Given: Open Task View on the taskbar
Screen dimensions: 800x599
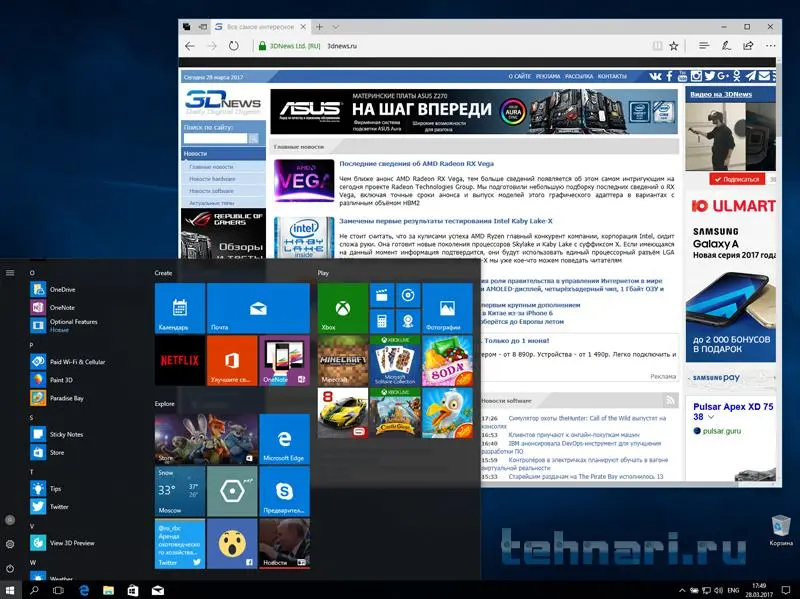Looking at the screenshot, I should click(x=59, y=590).
